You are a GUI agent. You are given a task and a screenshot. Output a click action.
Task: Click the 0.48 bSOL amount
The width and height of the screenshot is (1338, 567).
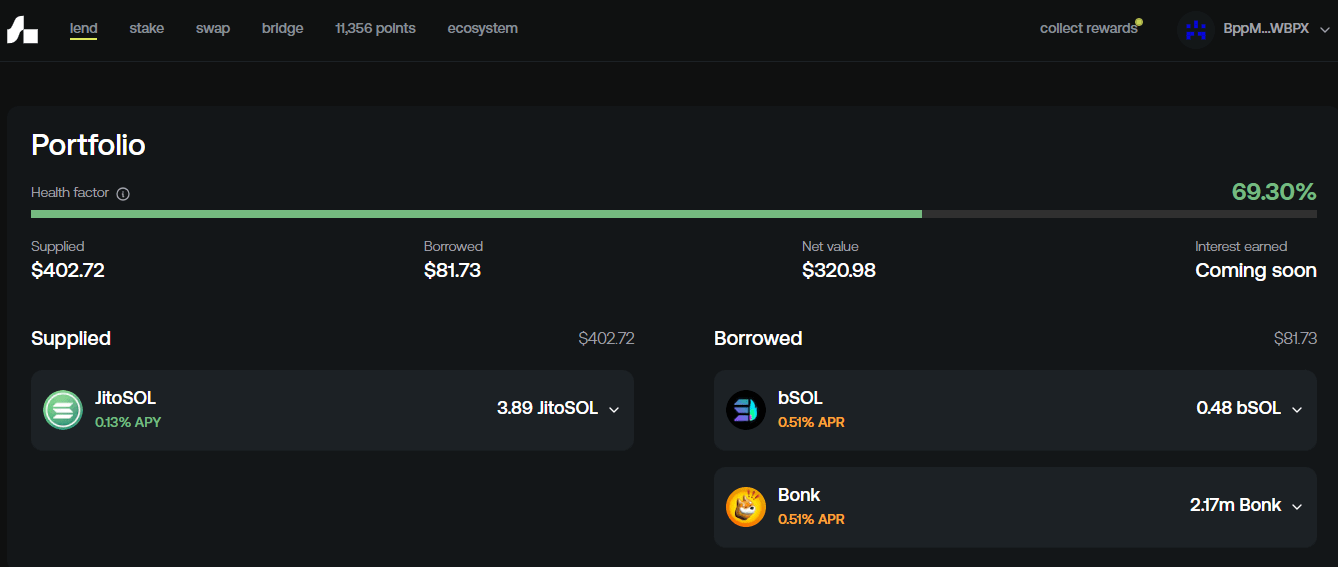click(1238, 408)
